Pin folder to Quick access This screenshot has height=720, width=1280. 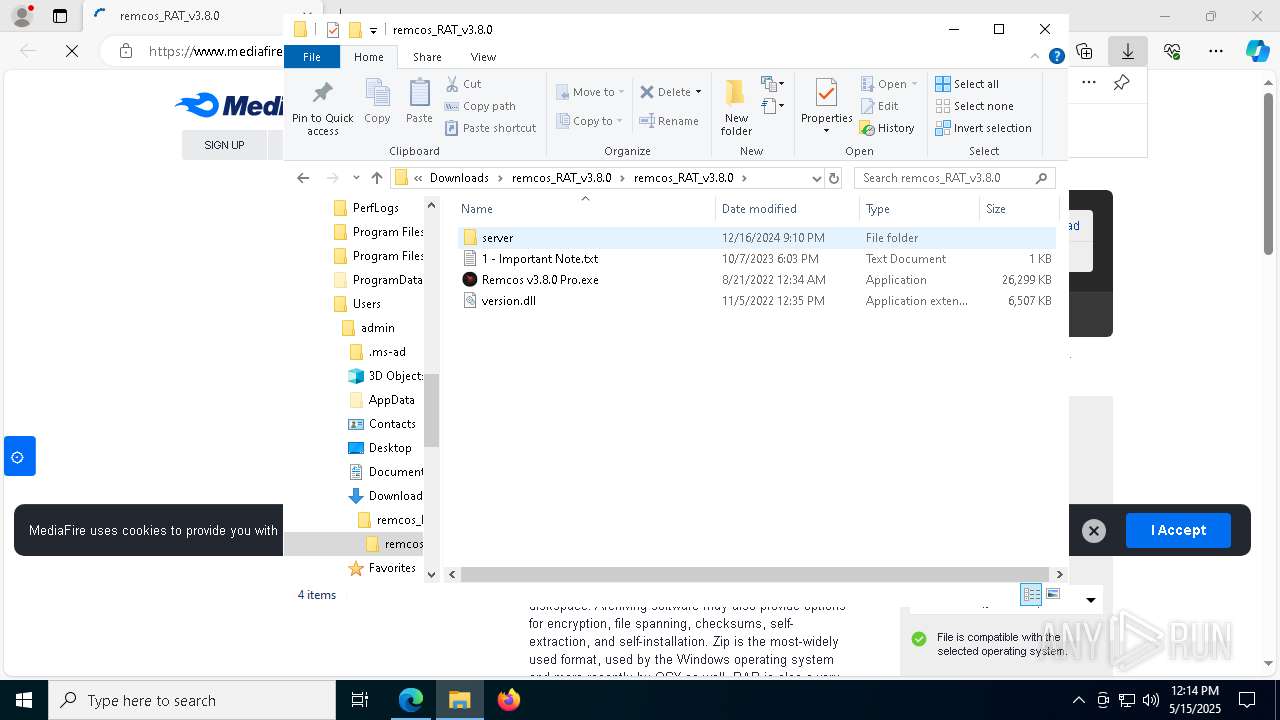[322, 108]
